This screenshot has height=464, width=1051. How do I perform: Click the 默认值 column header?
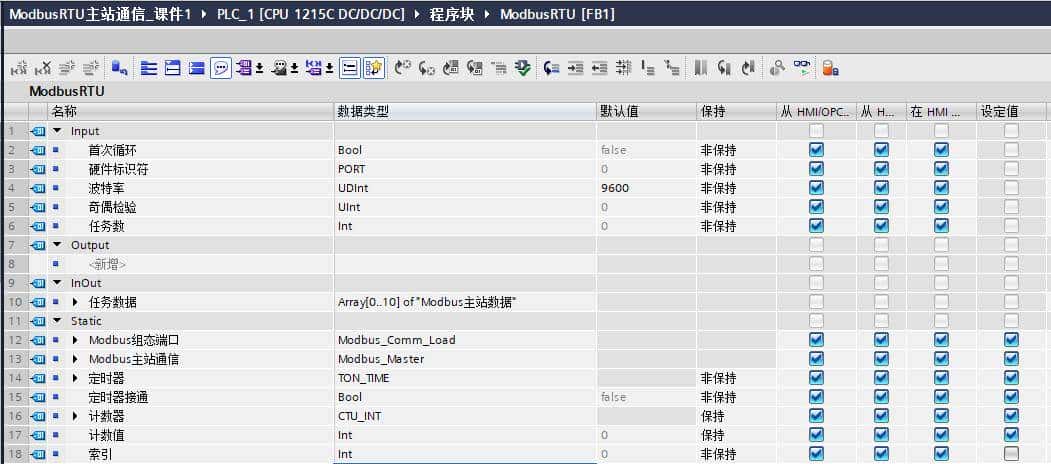click(646, 112)
